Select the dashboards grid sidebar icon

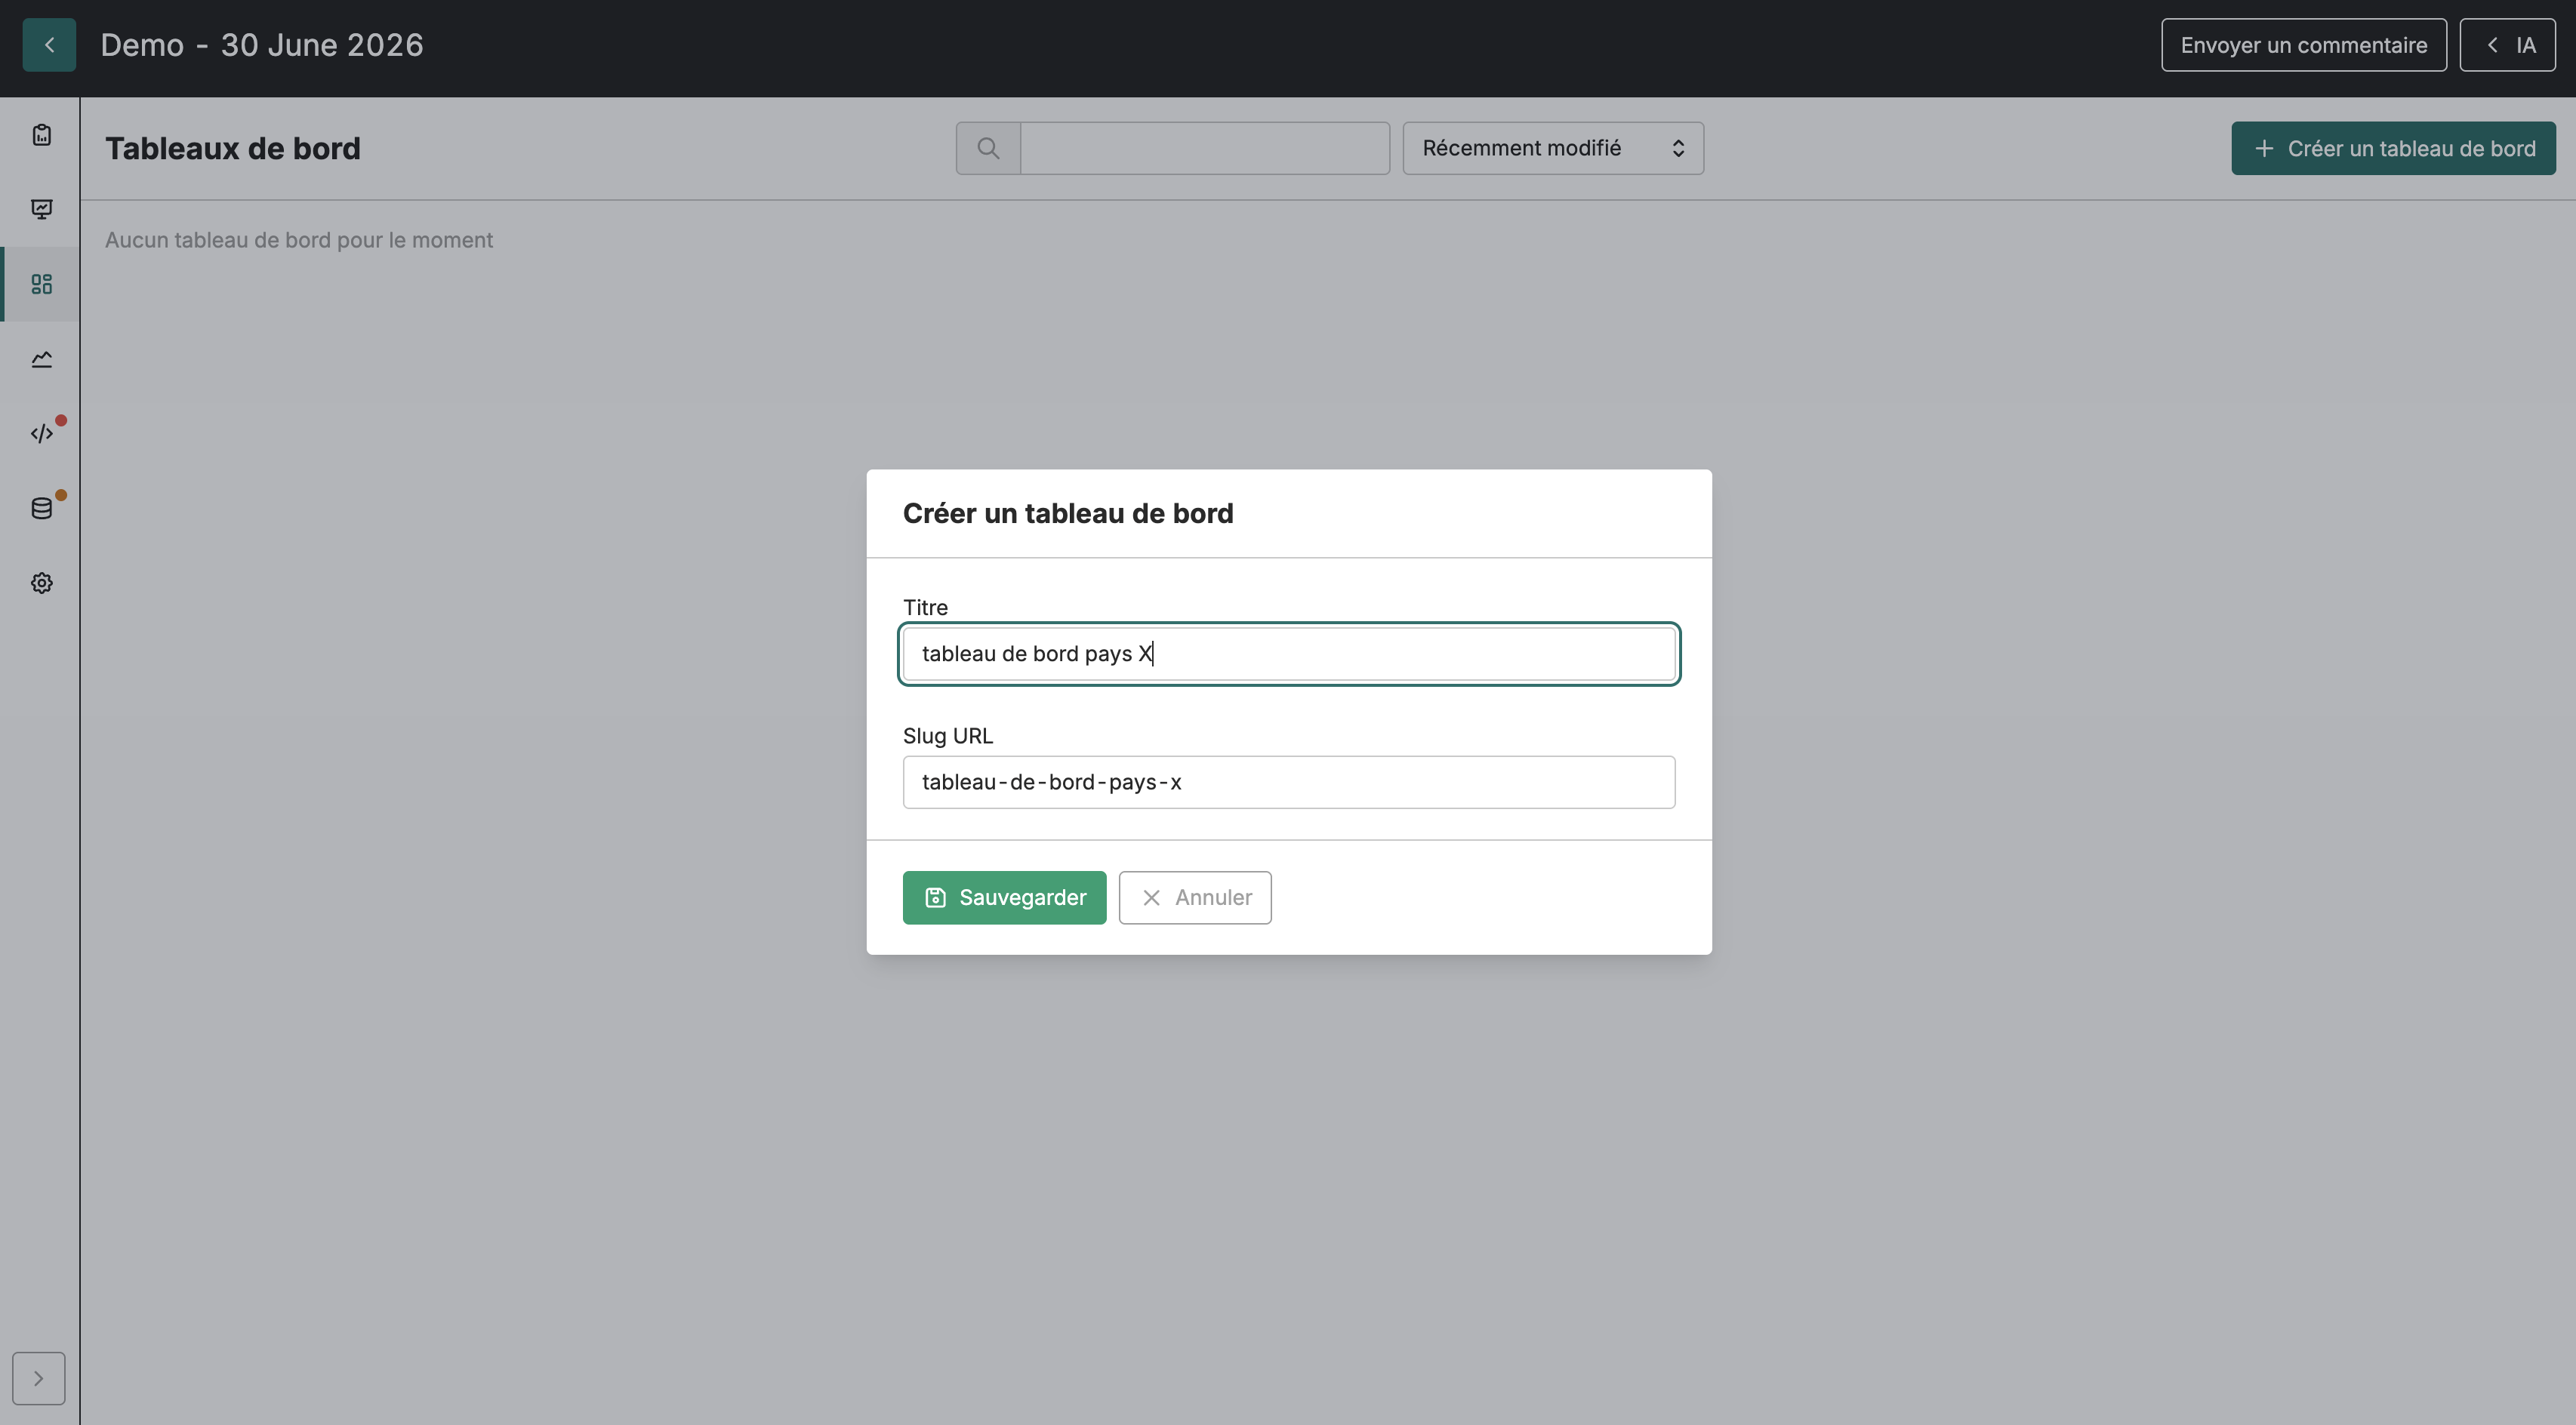(x=41, y=284)
